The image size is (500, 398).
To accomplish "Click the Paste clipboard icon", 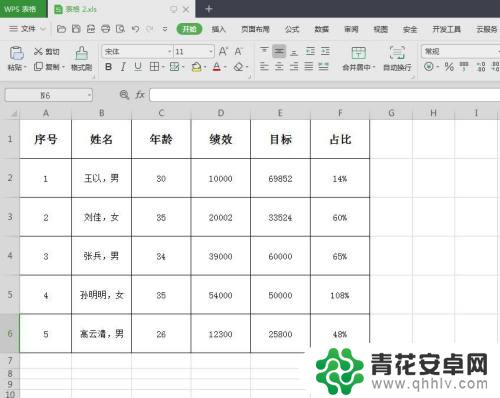I will click(16, 53).
